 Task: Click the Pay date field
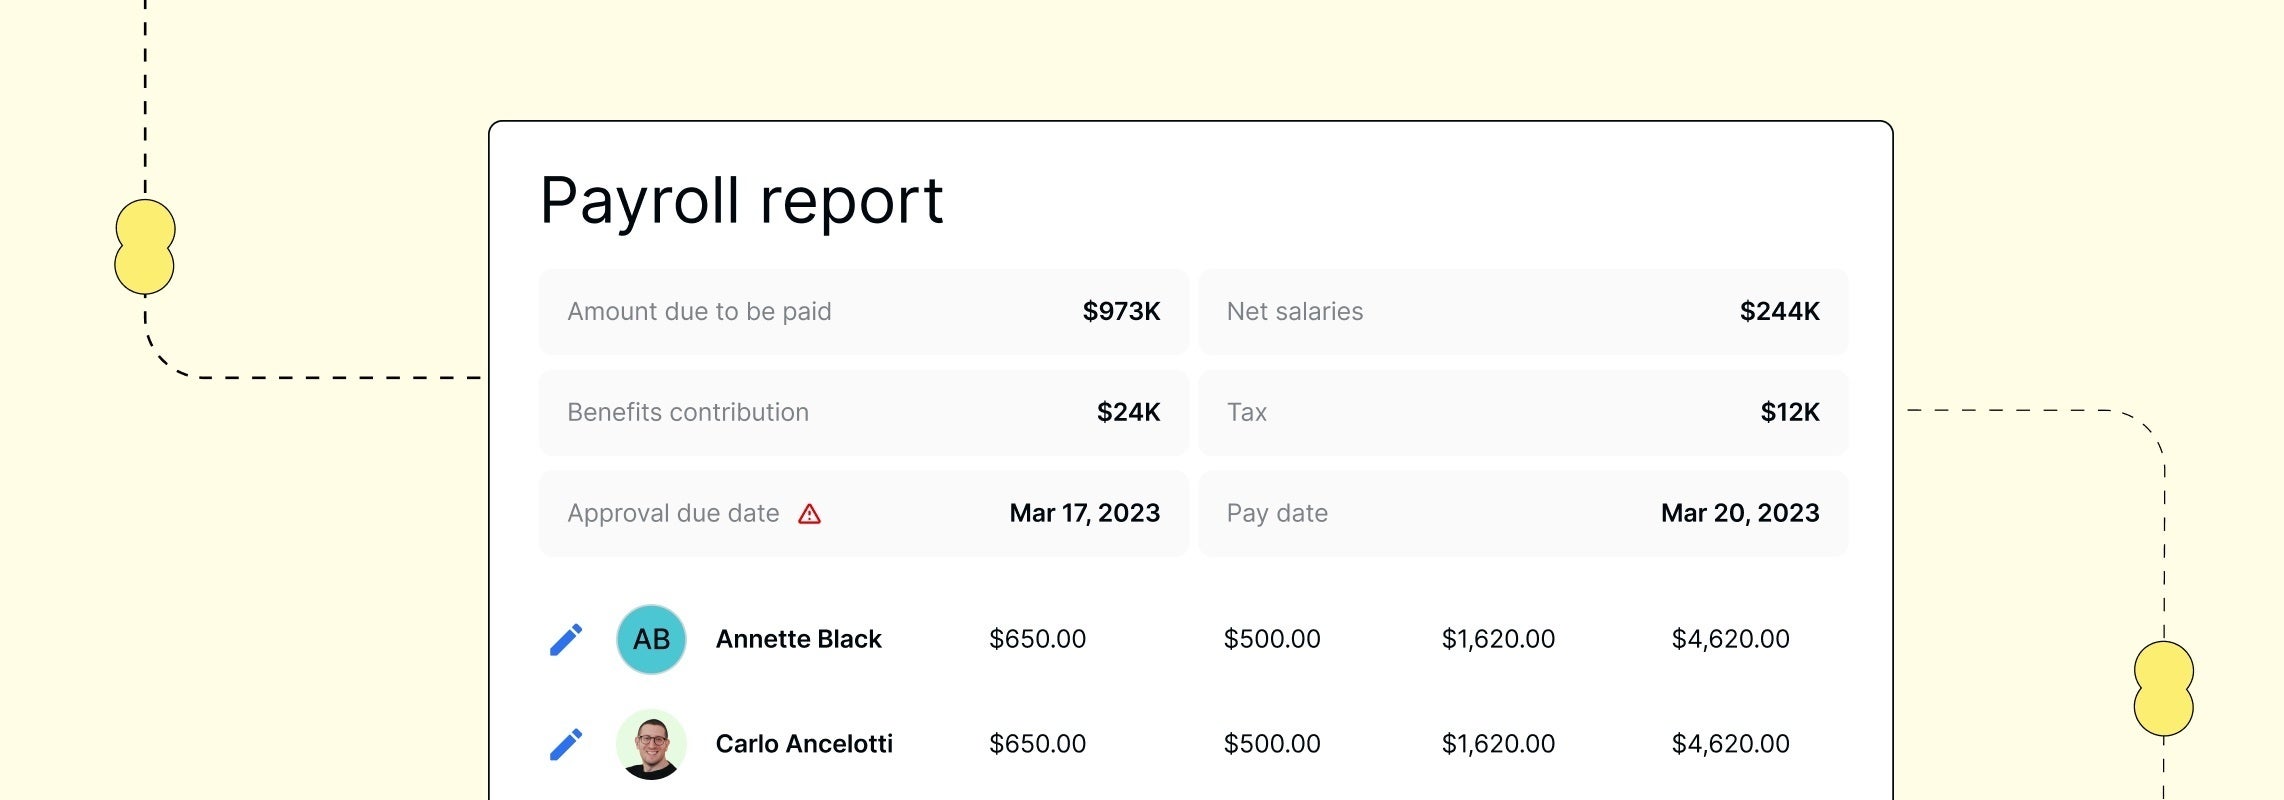tap(1522, 514)
